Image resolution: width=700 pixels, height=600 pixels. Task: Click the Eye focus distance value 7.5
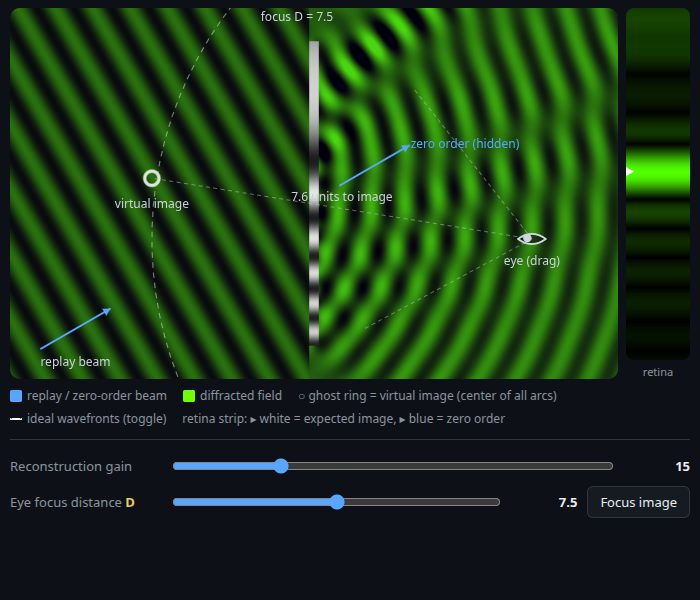pos(568,503)
